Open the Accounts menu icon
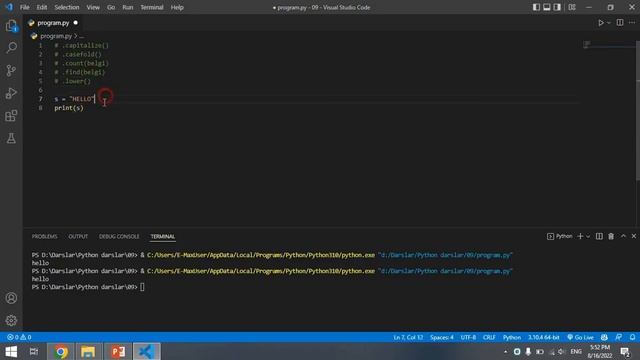 pos(11,298)
